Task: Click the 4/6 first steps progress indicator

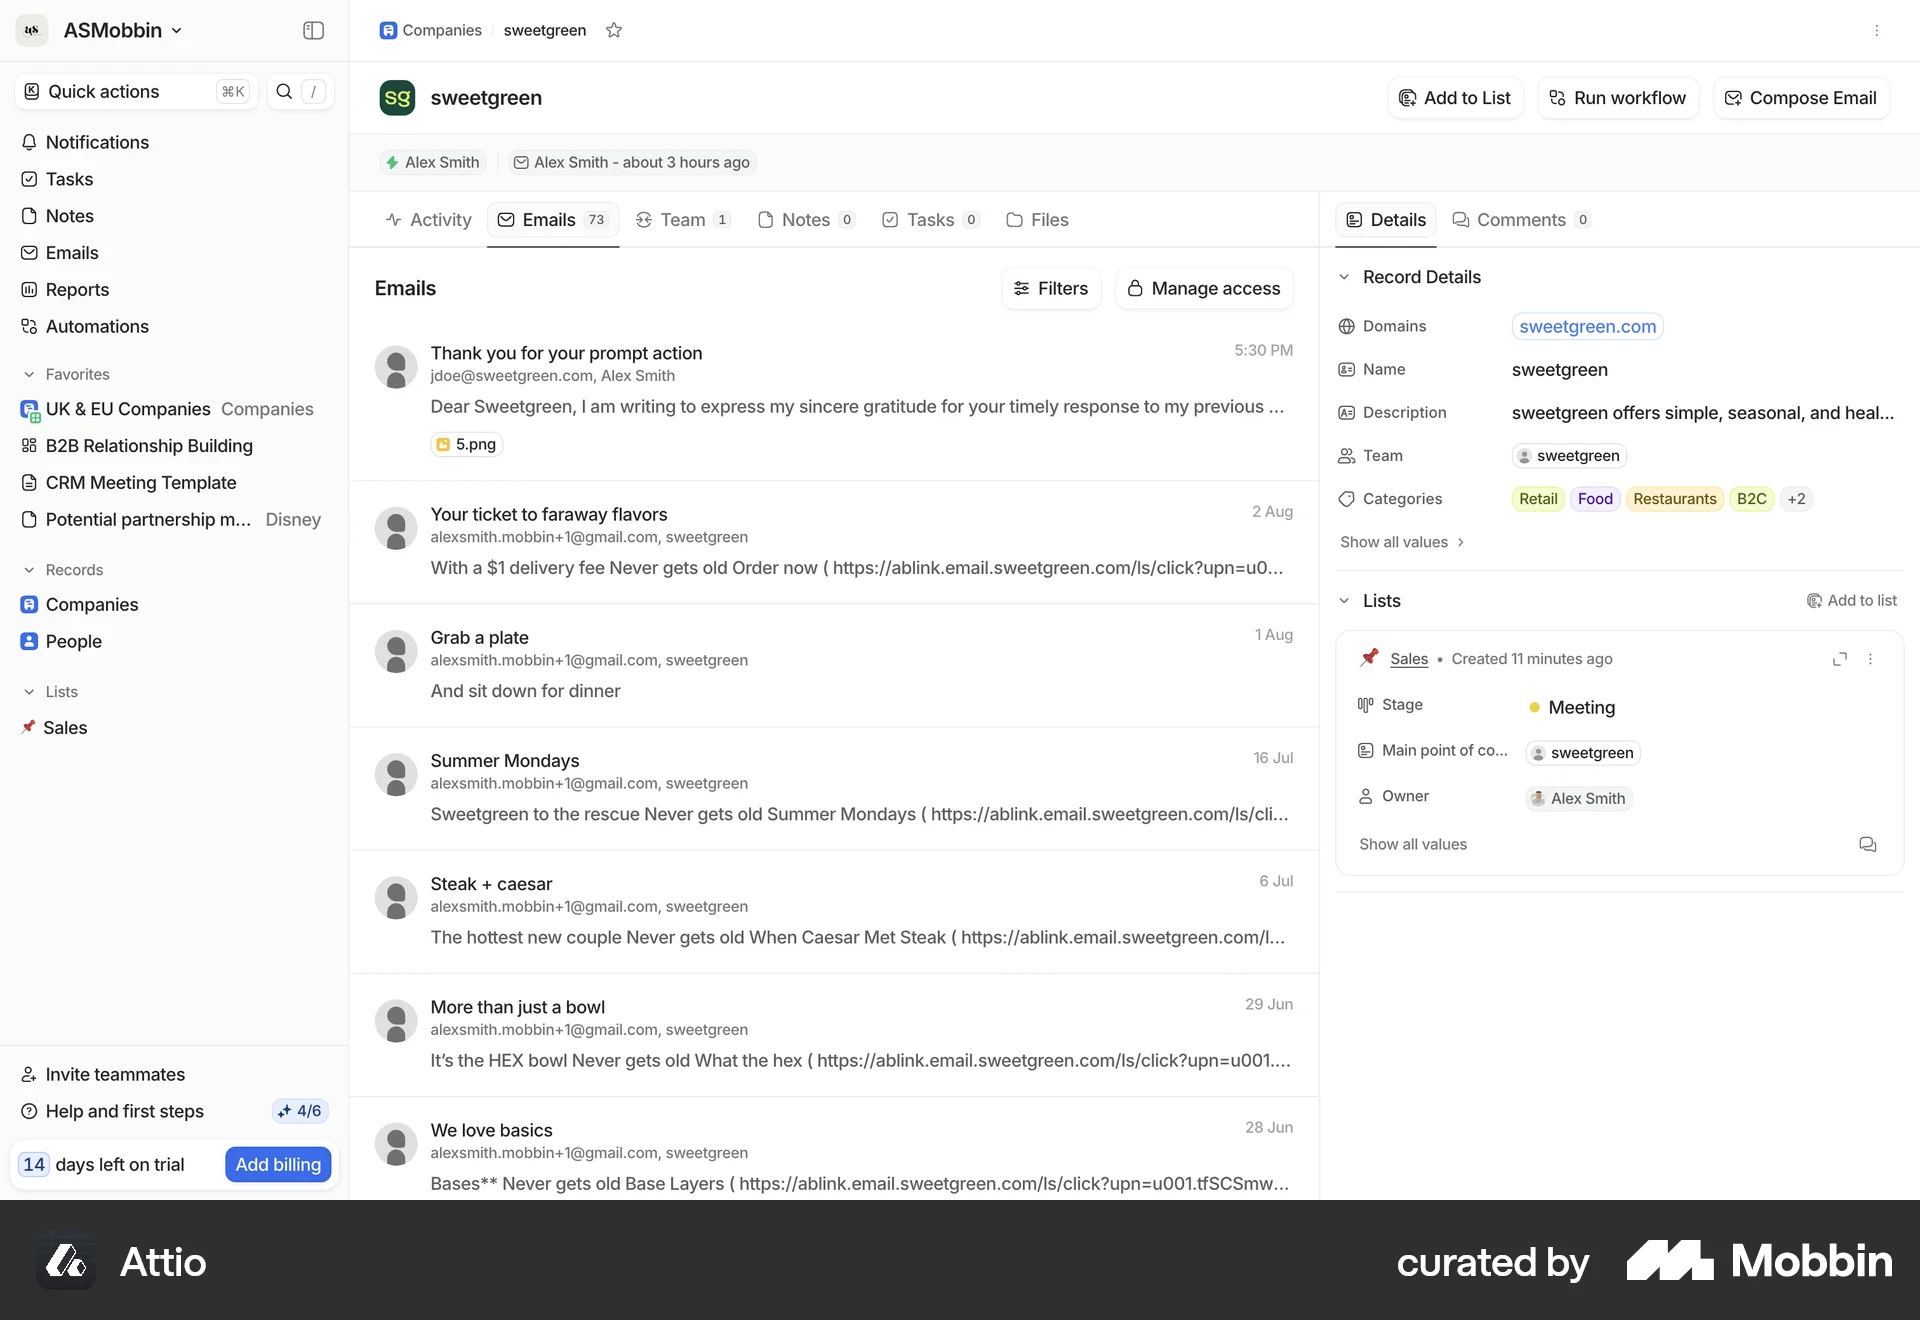Action: (x=299, y=1110)
